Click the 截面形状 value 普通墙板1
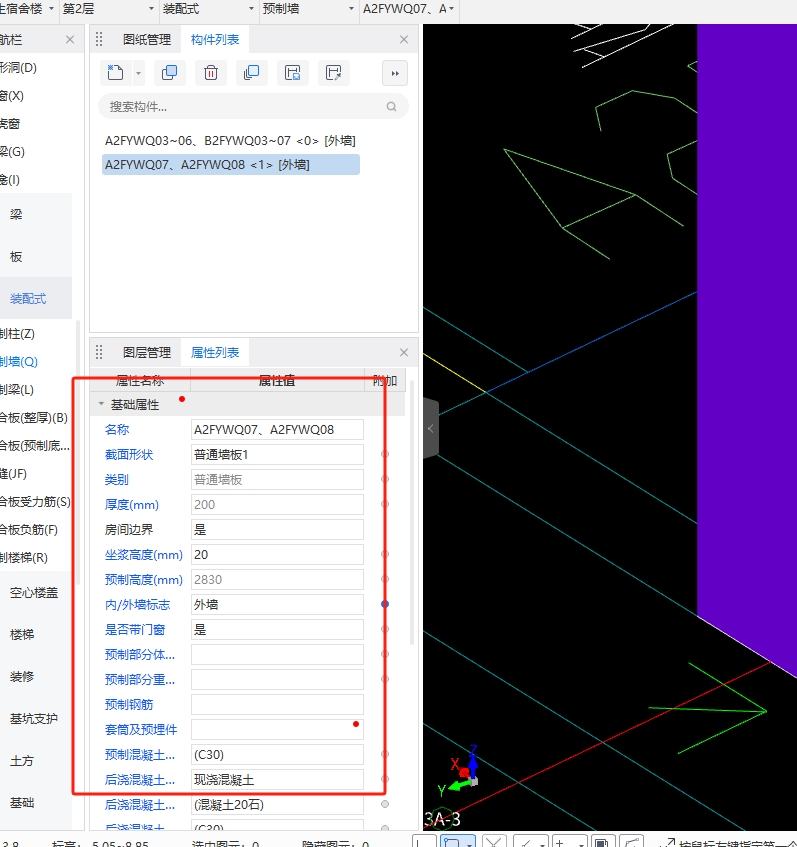The width and height of the screenshot is (797, 847). (277, 455)
